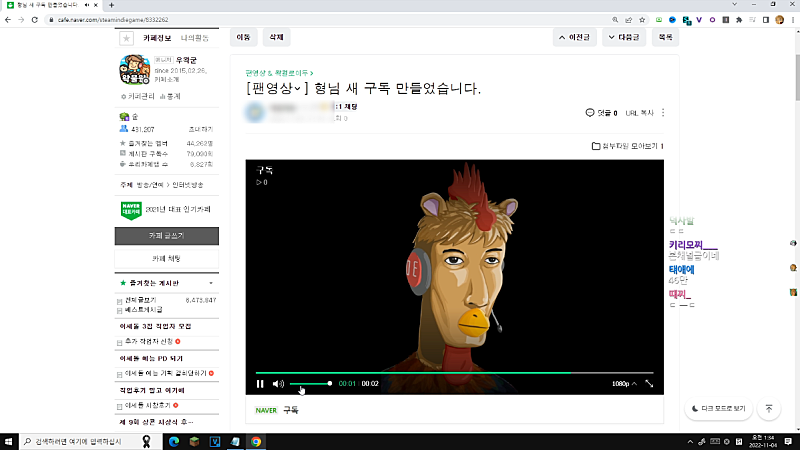Go to previous post with 이전글
Viewport: 800px width, 450px height.
click(574, 37)
